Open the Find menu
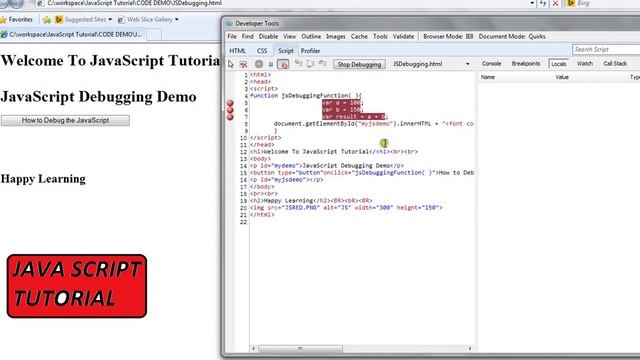Image resolution: width=640 pixels, height=360 pixels. (x=247, y=37)
